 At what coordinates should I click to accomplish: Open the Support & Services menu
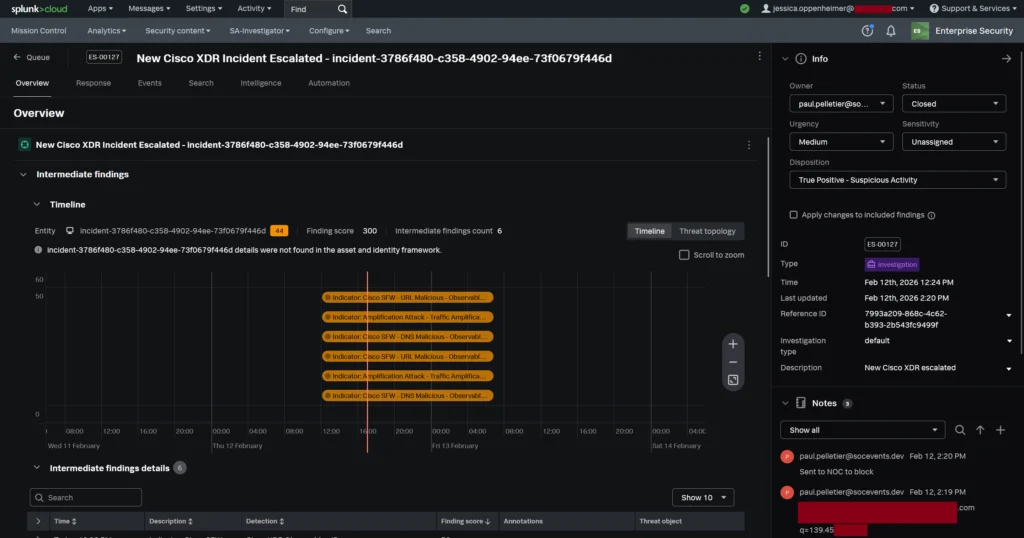pos(974,8)
